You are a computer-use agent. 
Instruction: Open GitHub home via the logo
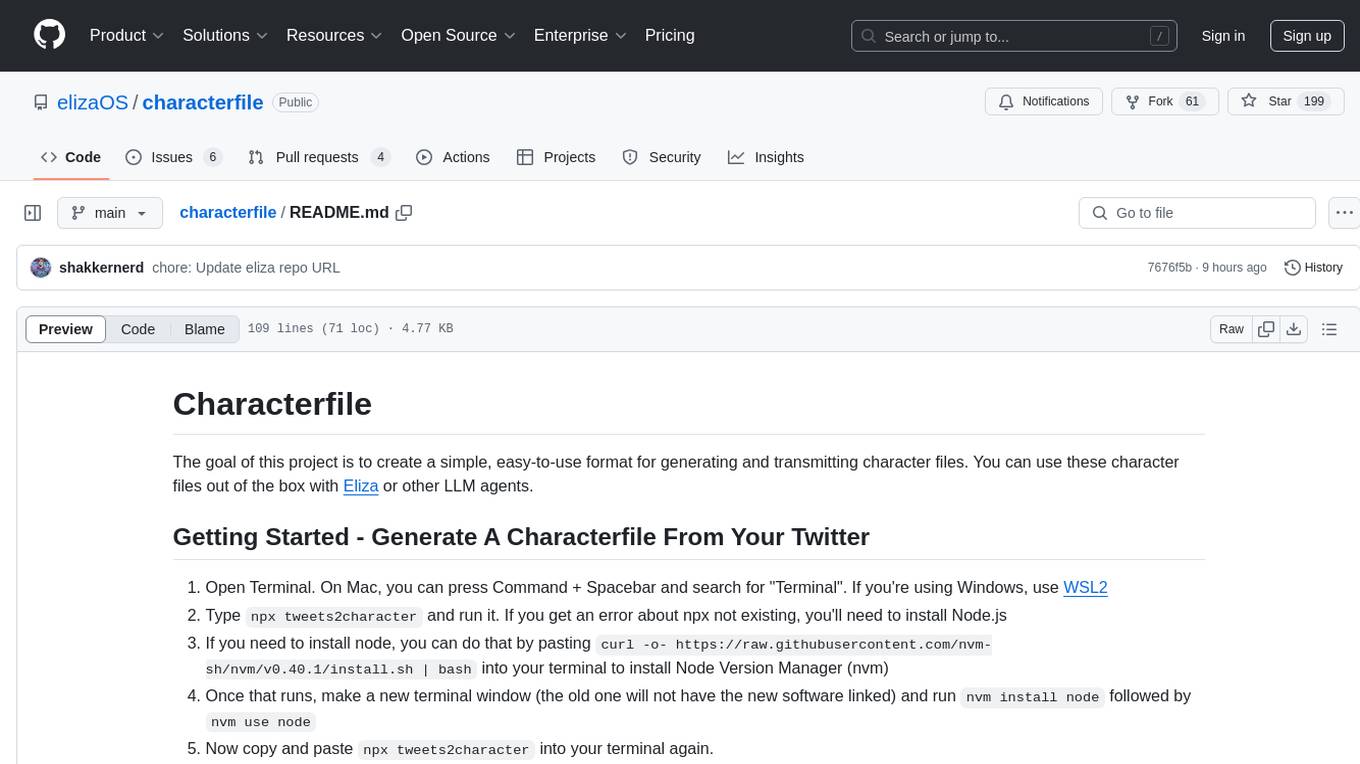coord(49,35)
